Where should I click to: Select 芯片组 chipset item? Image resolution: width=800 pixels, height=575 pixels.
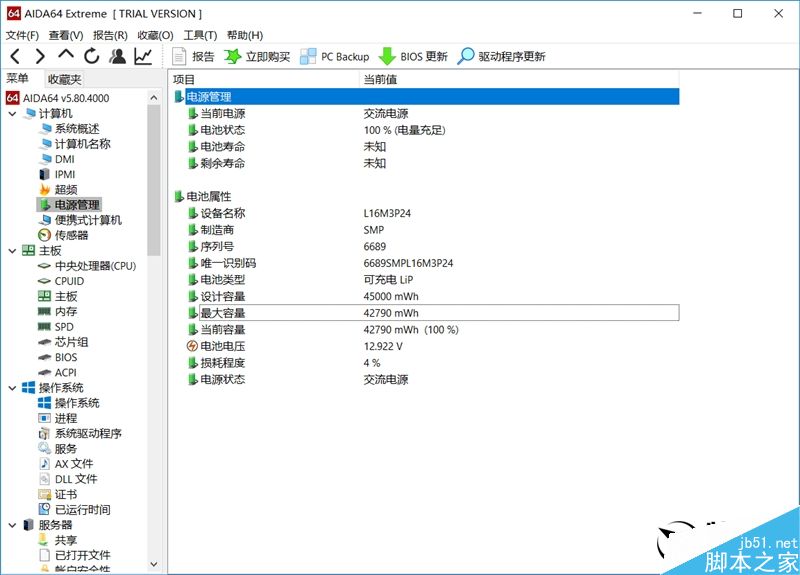pyautogui.click(x=64, y=342)
